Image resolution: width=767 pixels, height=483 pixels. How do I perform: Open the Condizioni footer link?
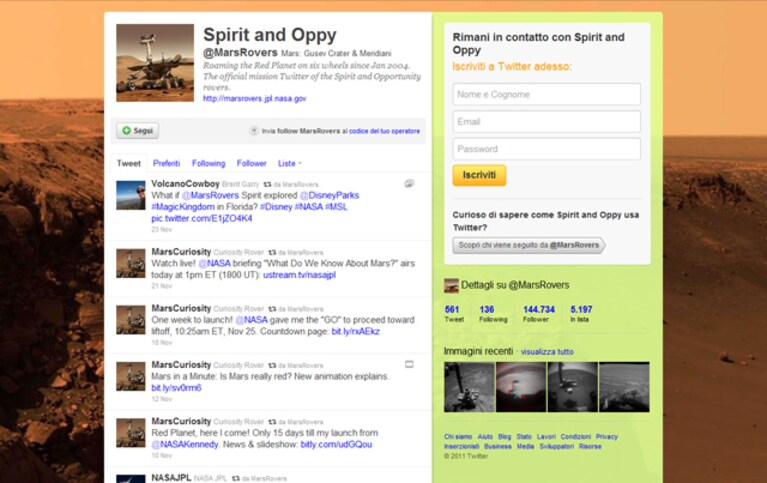click(576, 437)
